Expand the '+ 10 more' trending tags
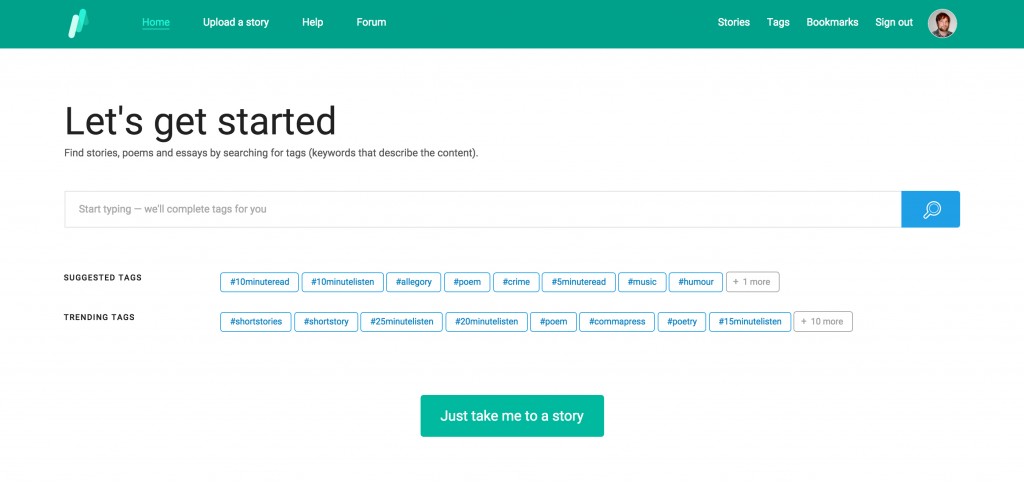The width and height of the screenshot is (1024, 486). pos(822,322)
